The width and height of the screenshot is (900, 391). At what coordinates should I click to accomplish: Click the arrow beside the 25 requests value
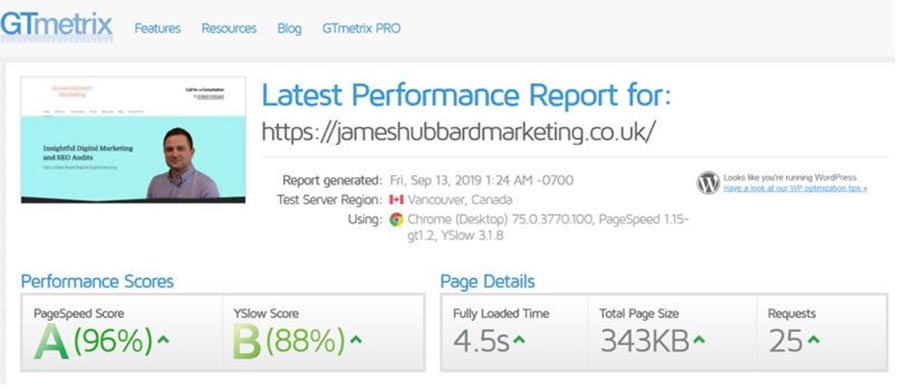pos(813,340)
